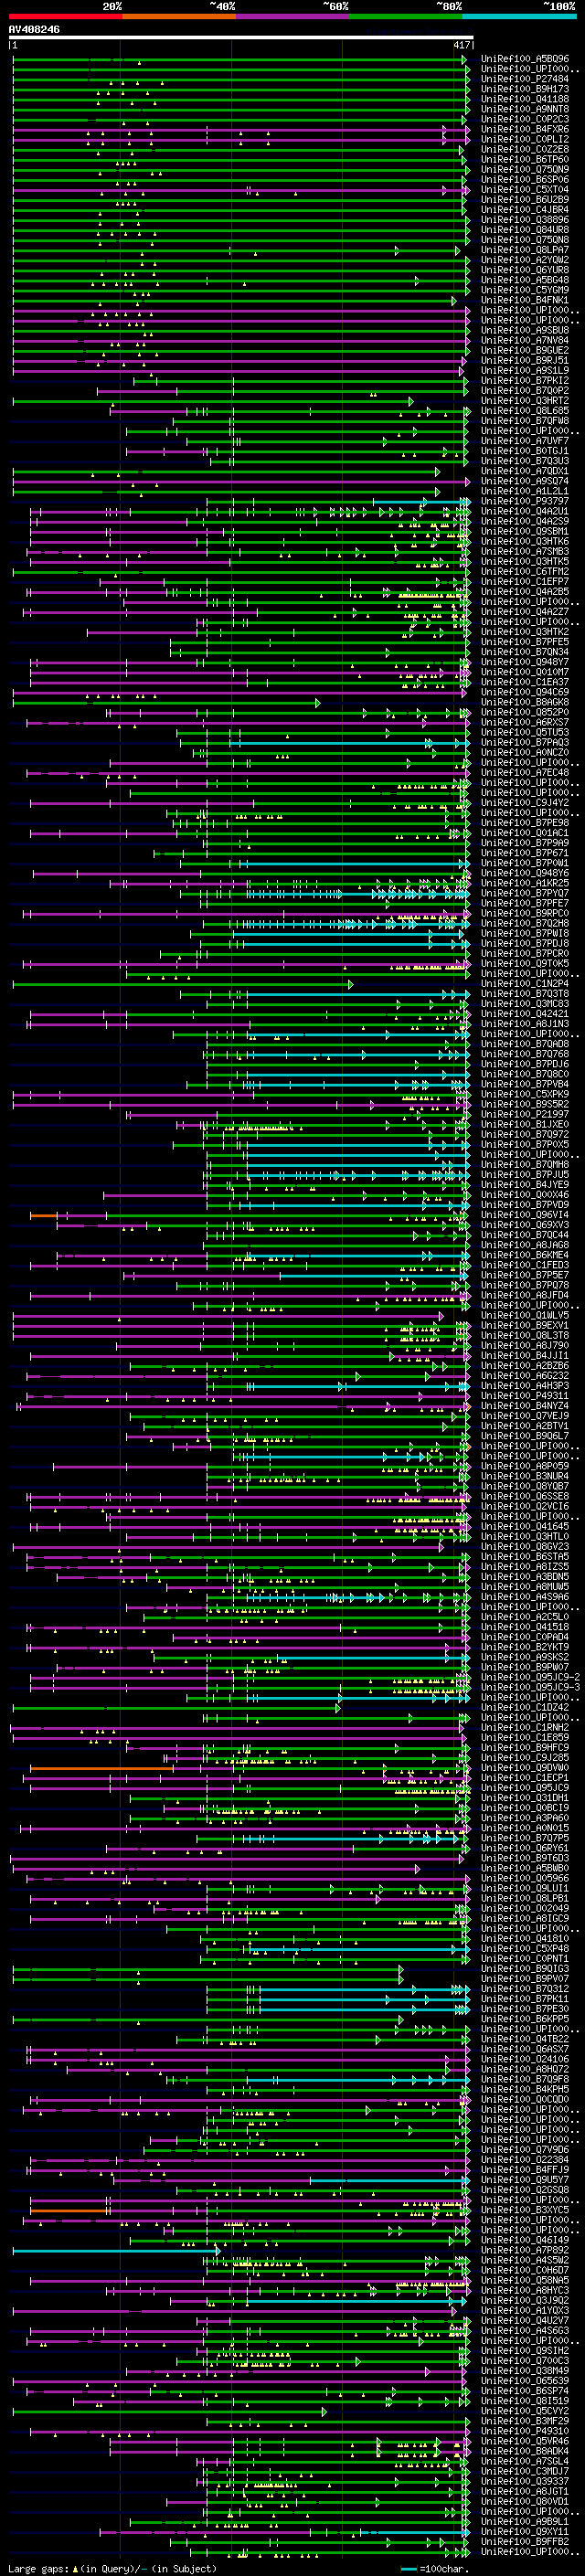
Task: Open UniRef100_B9RJ51 hit
Action: coord(525,360)
